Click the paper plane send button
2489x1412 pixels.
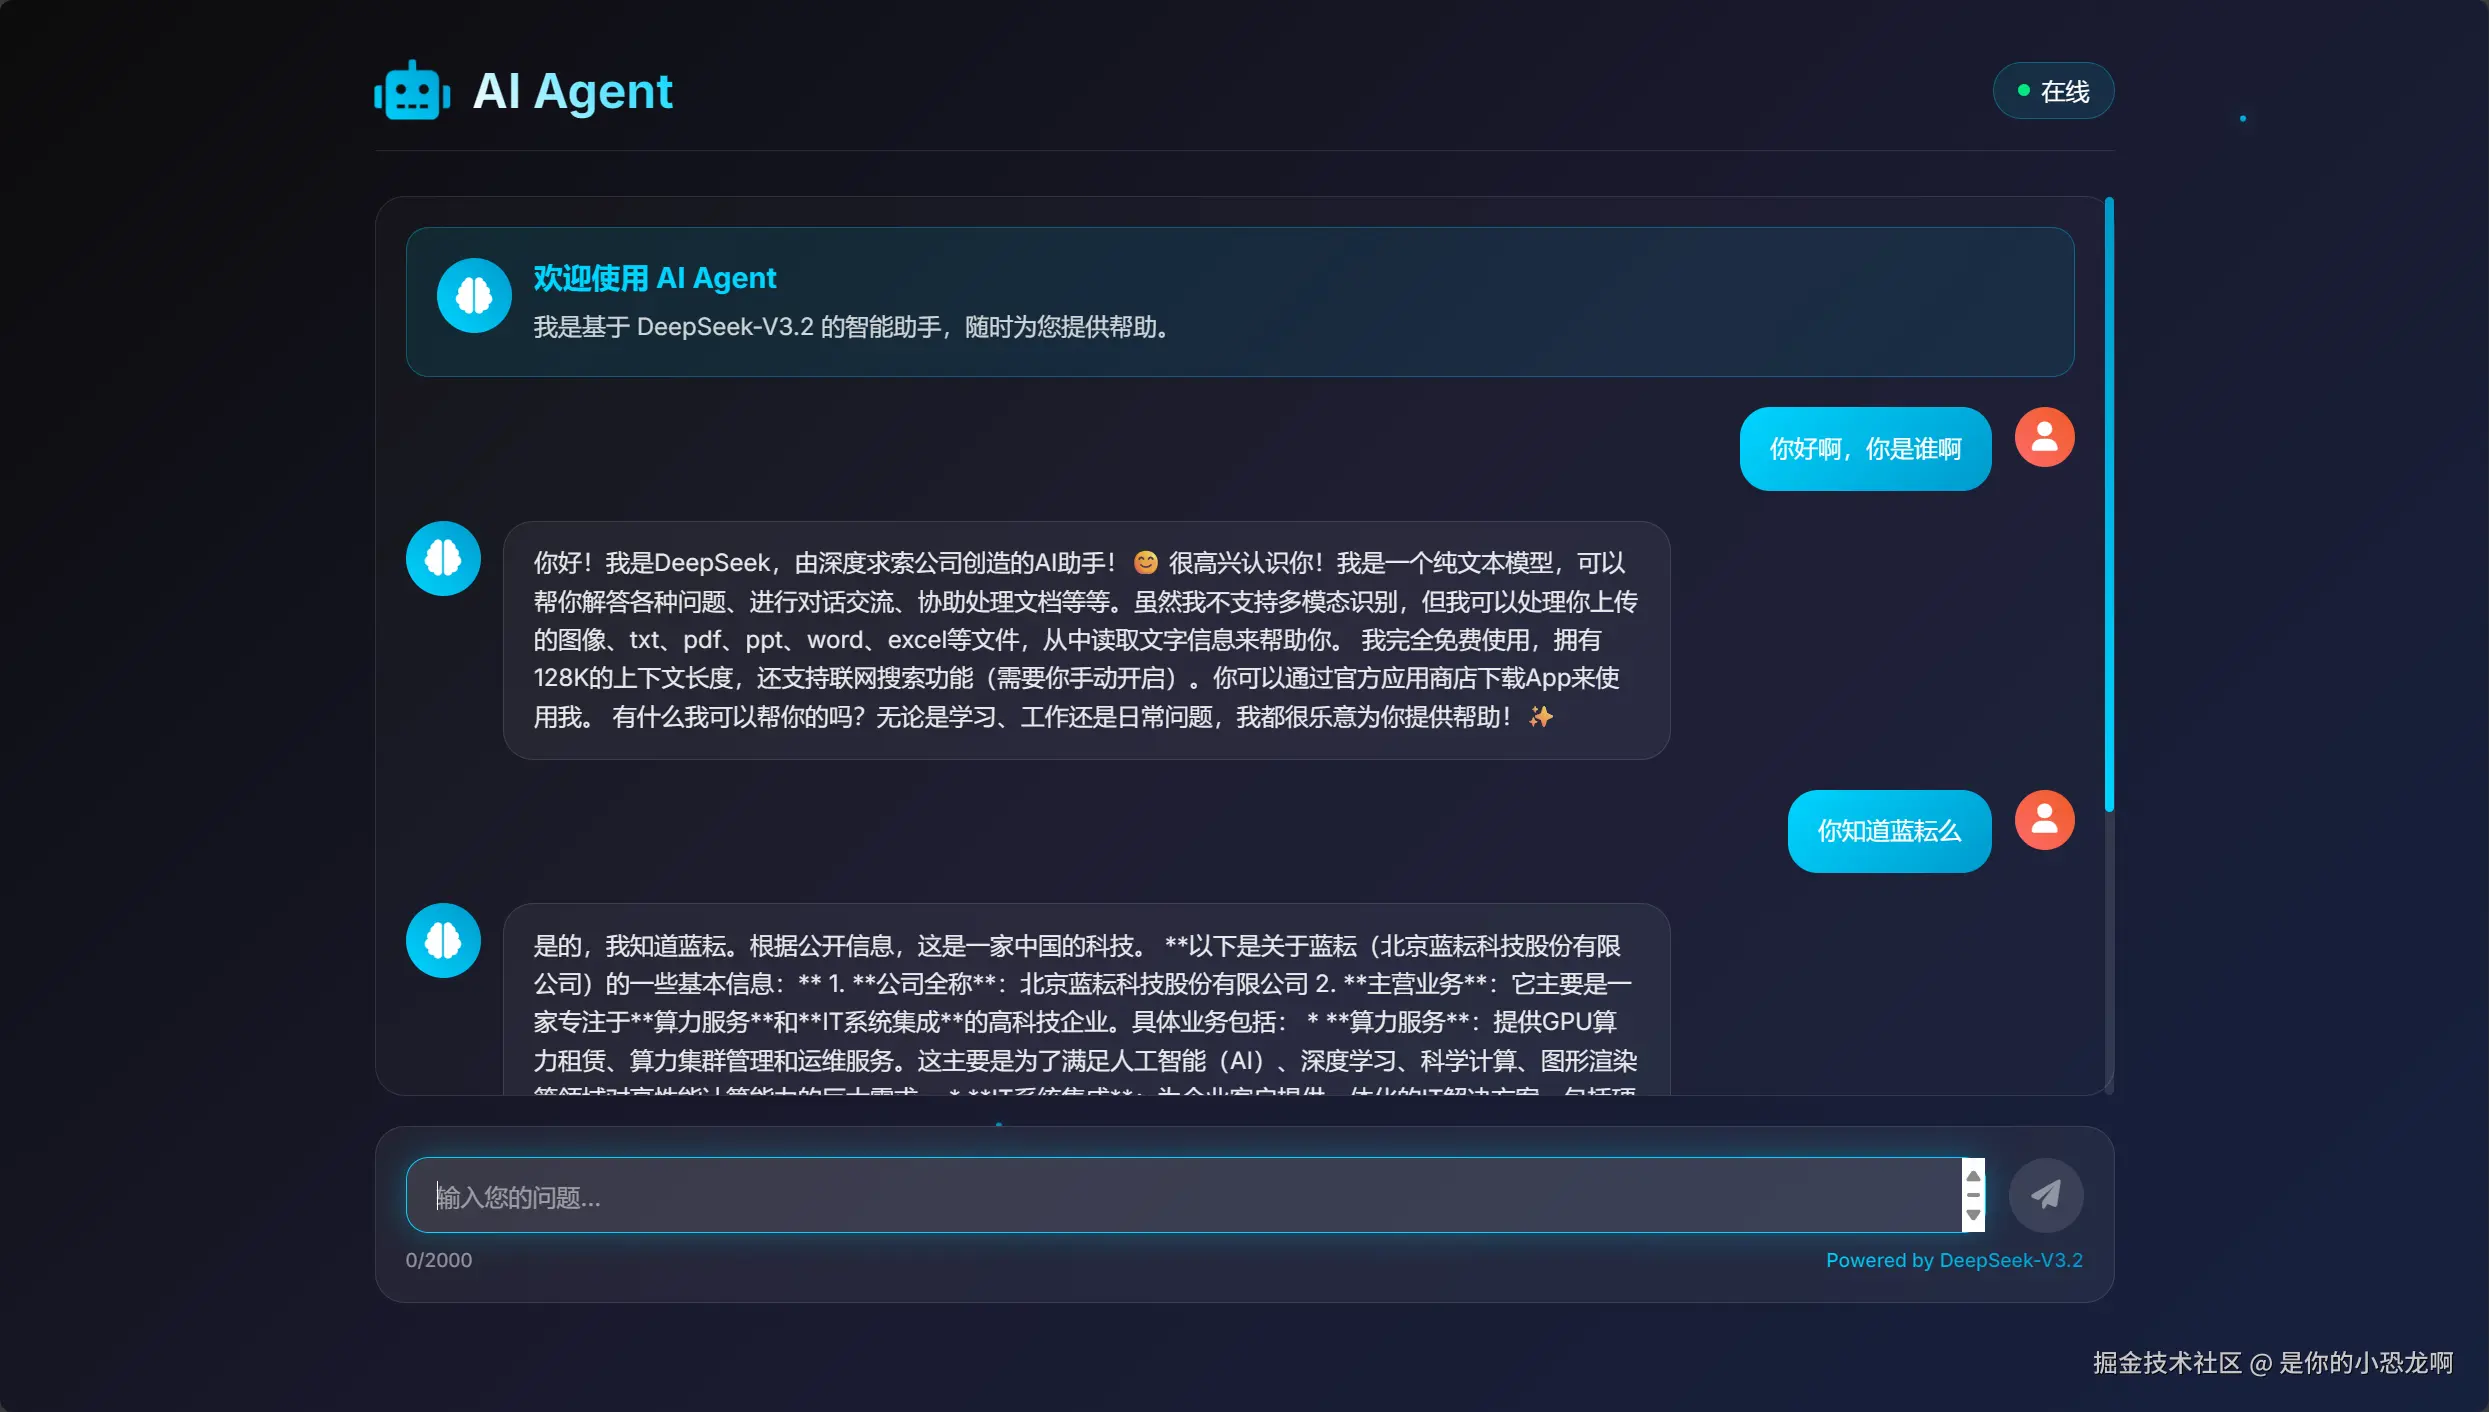[x=2046, y=1194]
